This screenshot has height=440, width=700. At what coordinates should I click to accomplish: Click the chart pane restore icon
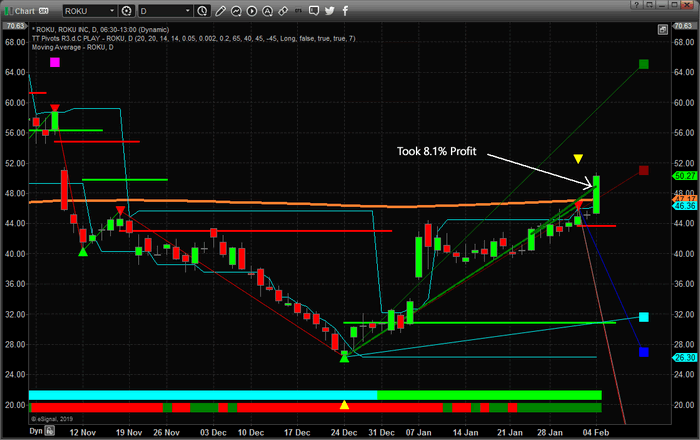pos(662,30)
